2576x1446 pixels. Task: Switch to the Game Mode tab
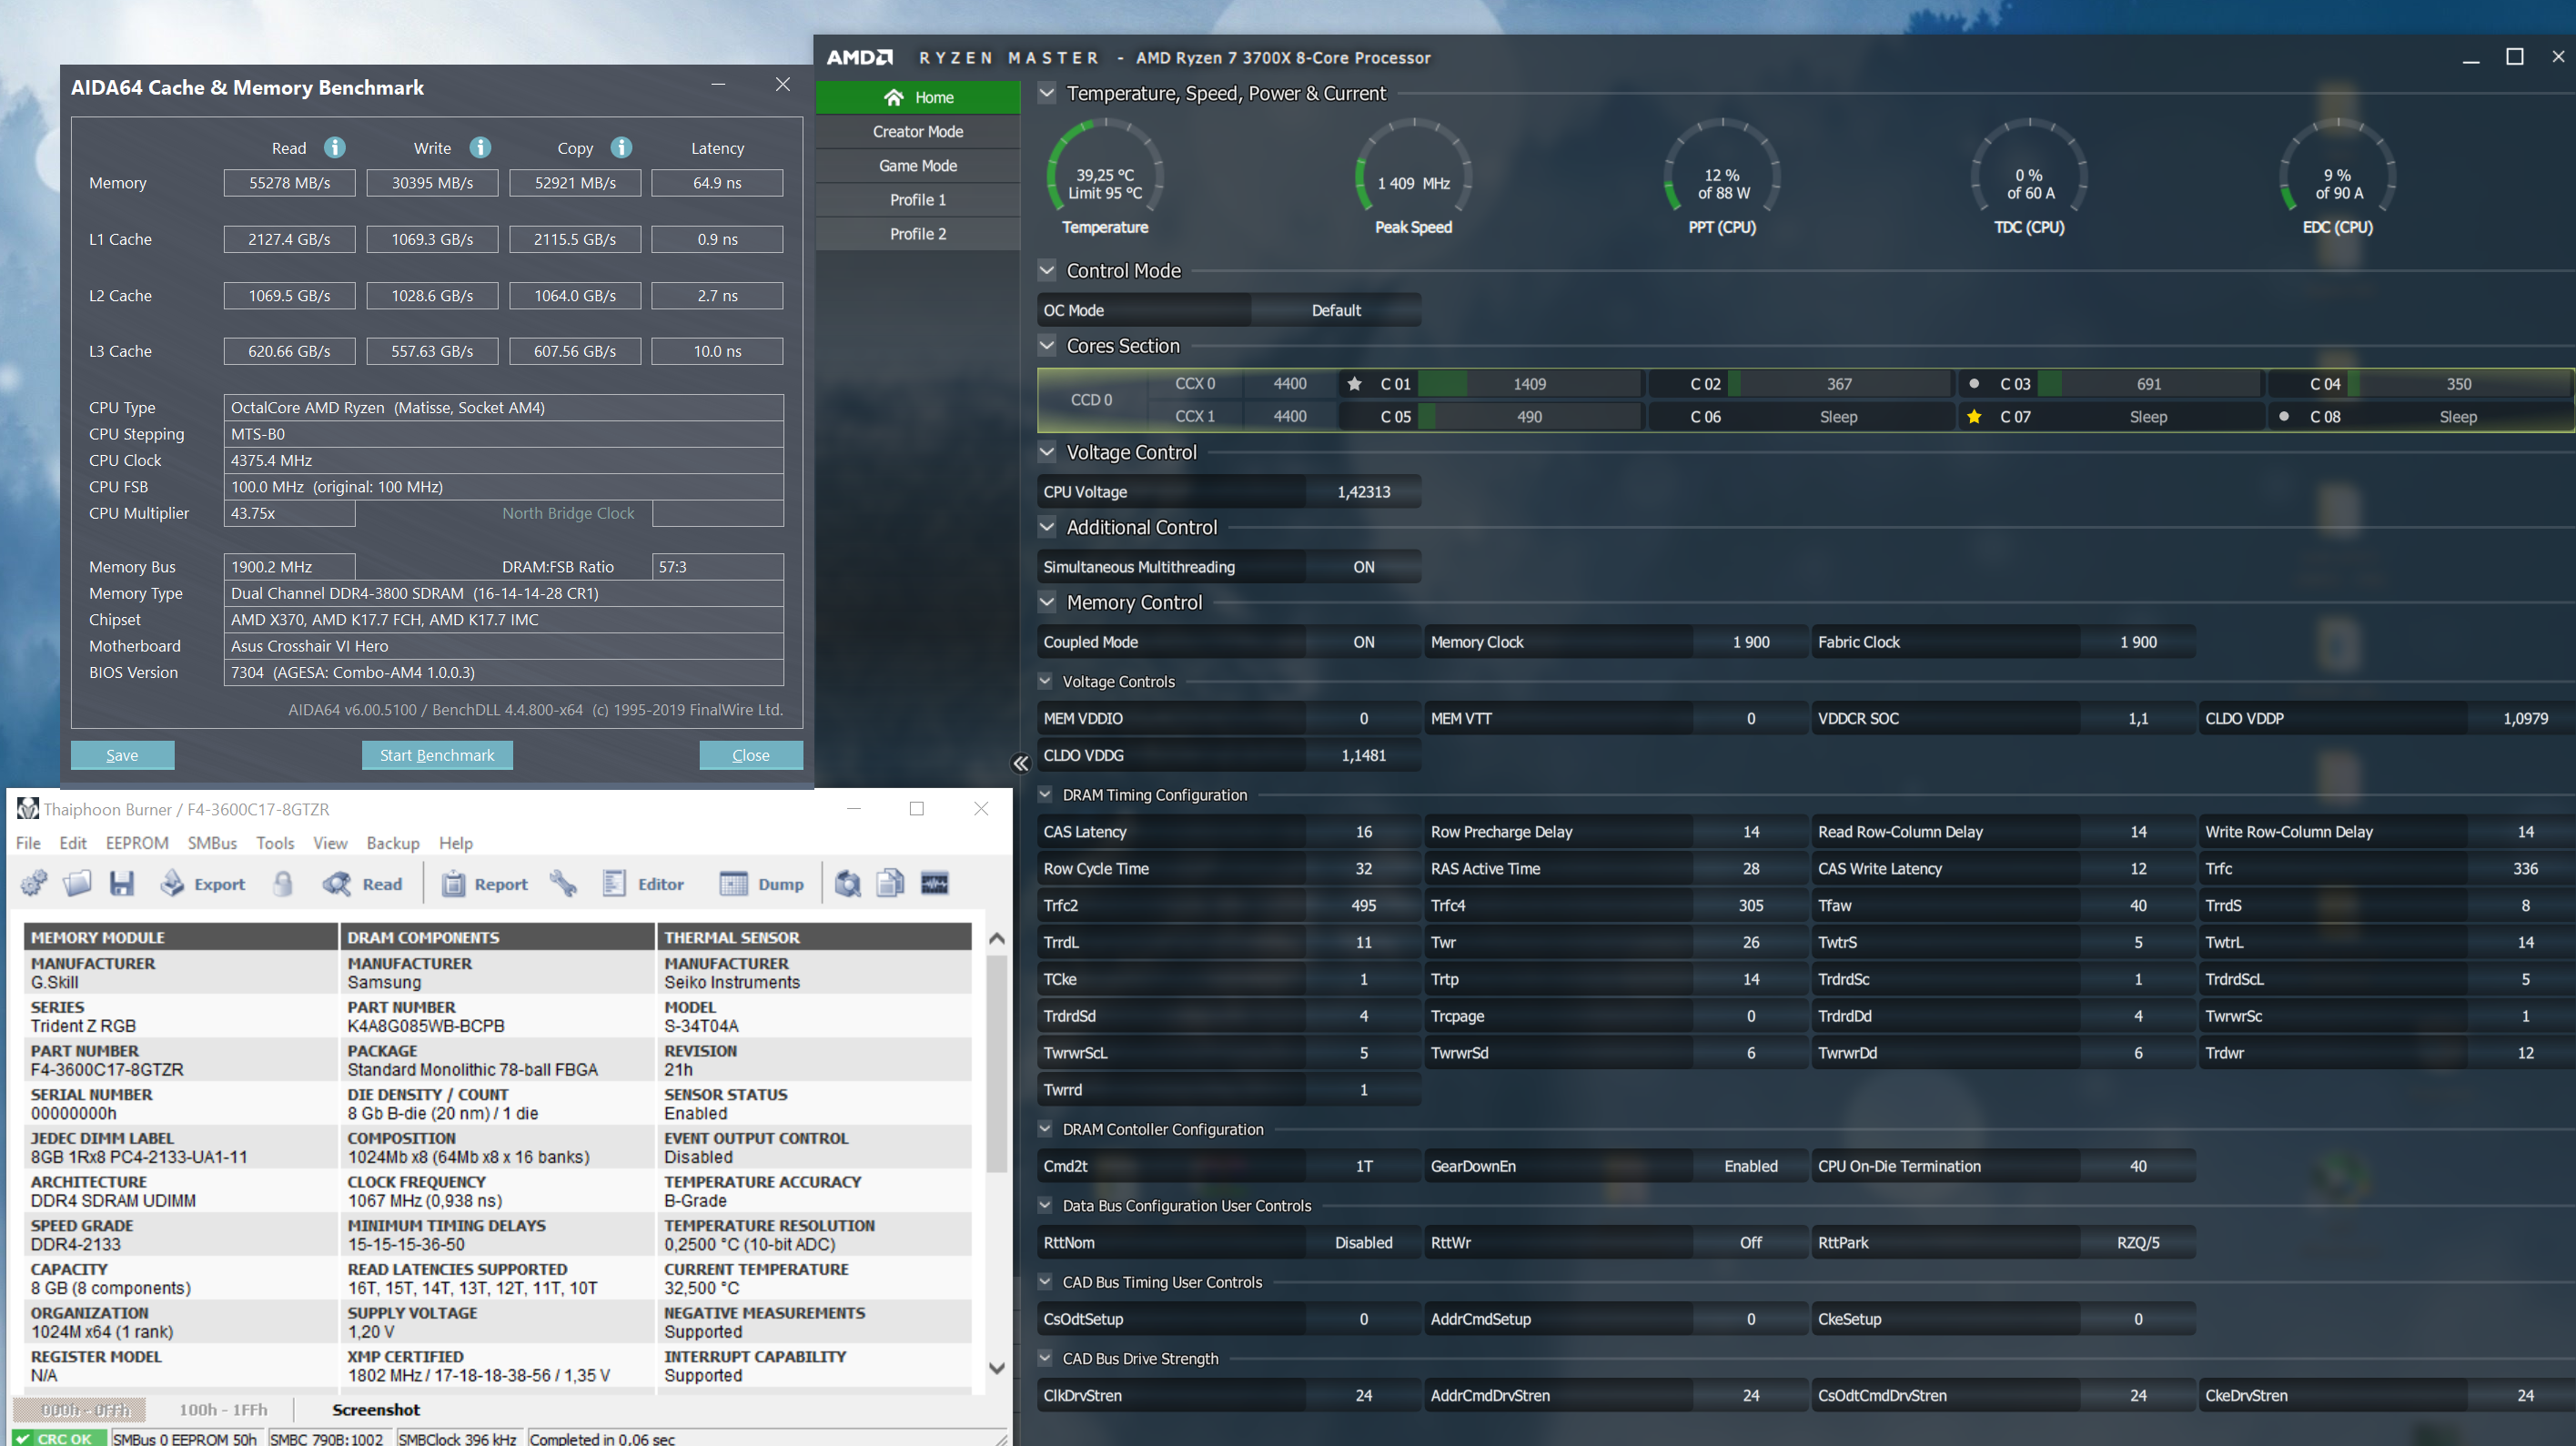coord(917,166)
